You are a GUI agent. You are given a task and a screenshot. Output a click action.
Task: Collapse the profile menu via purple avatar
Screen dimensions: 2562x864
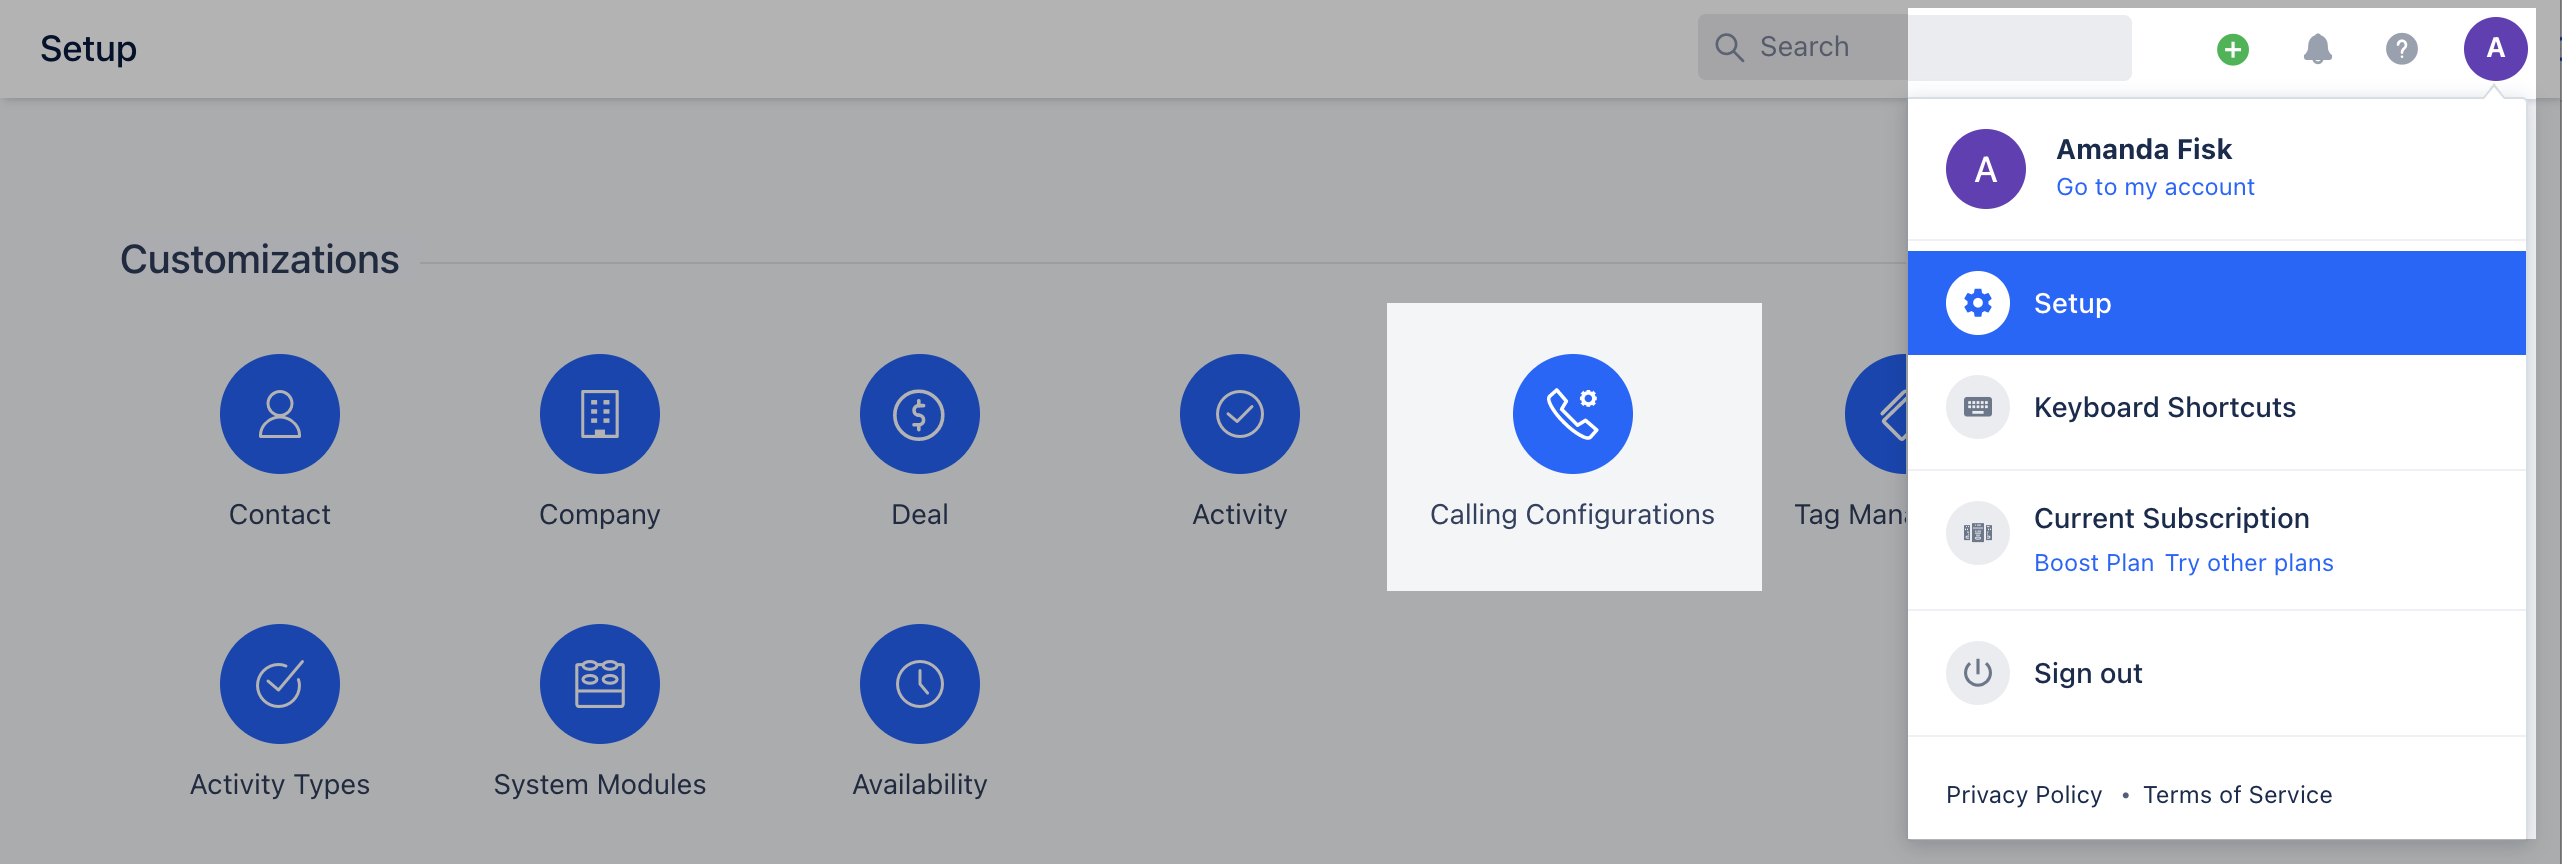click(2496, 49)
